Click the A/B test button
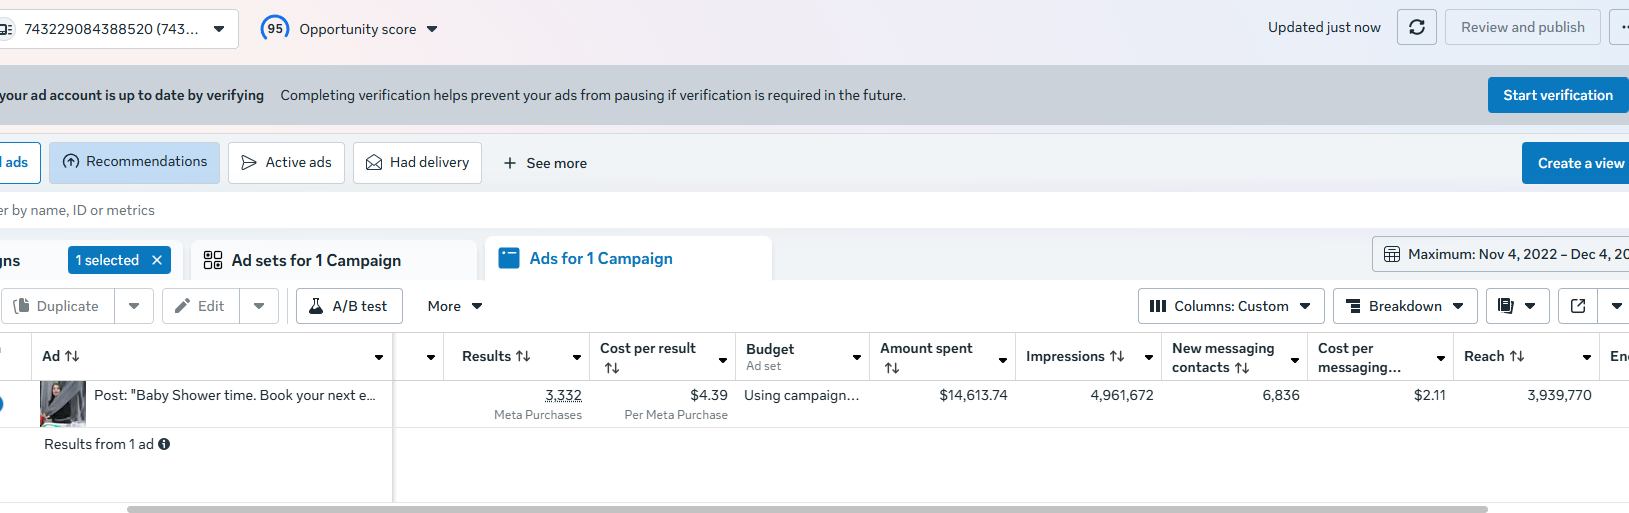1629x513 pixels. click(349, 306)
